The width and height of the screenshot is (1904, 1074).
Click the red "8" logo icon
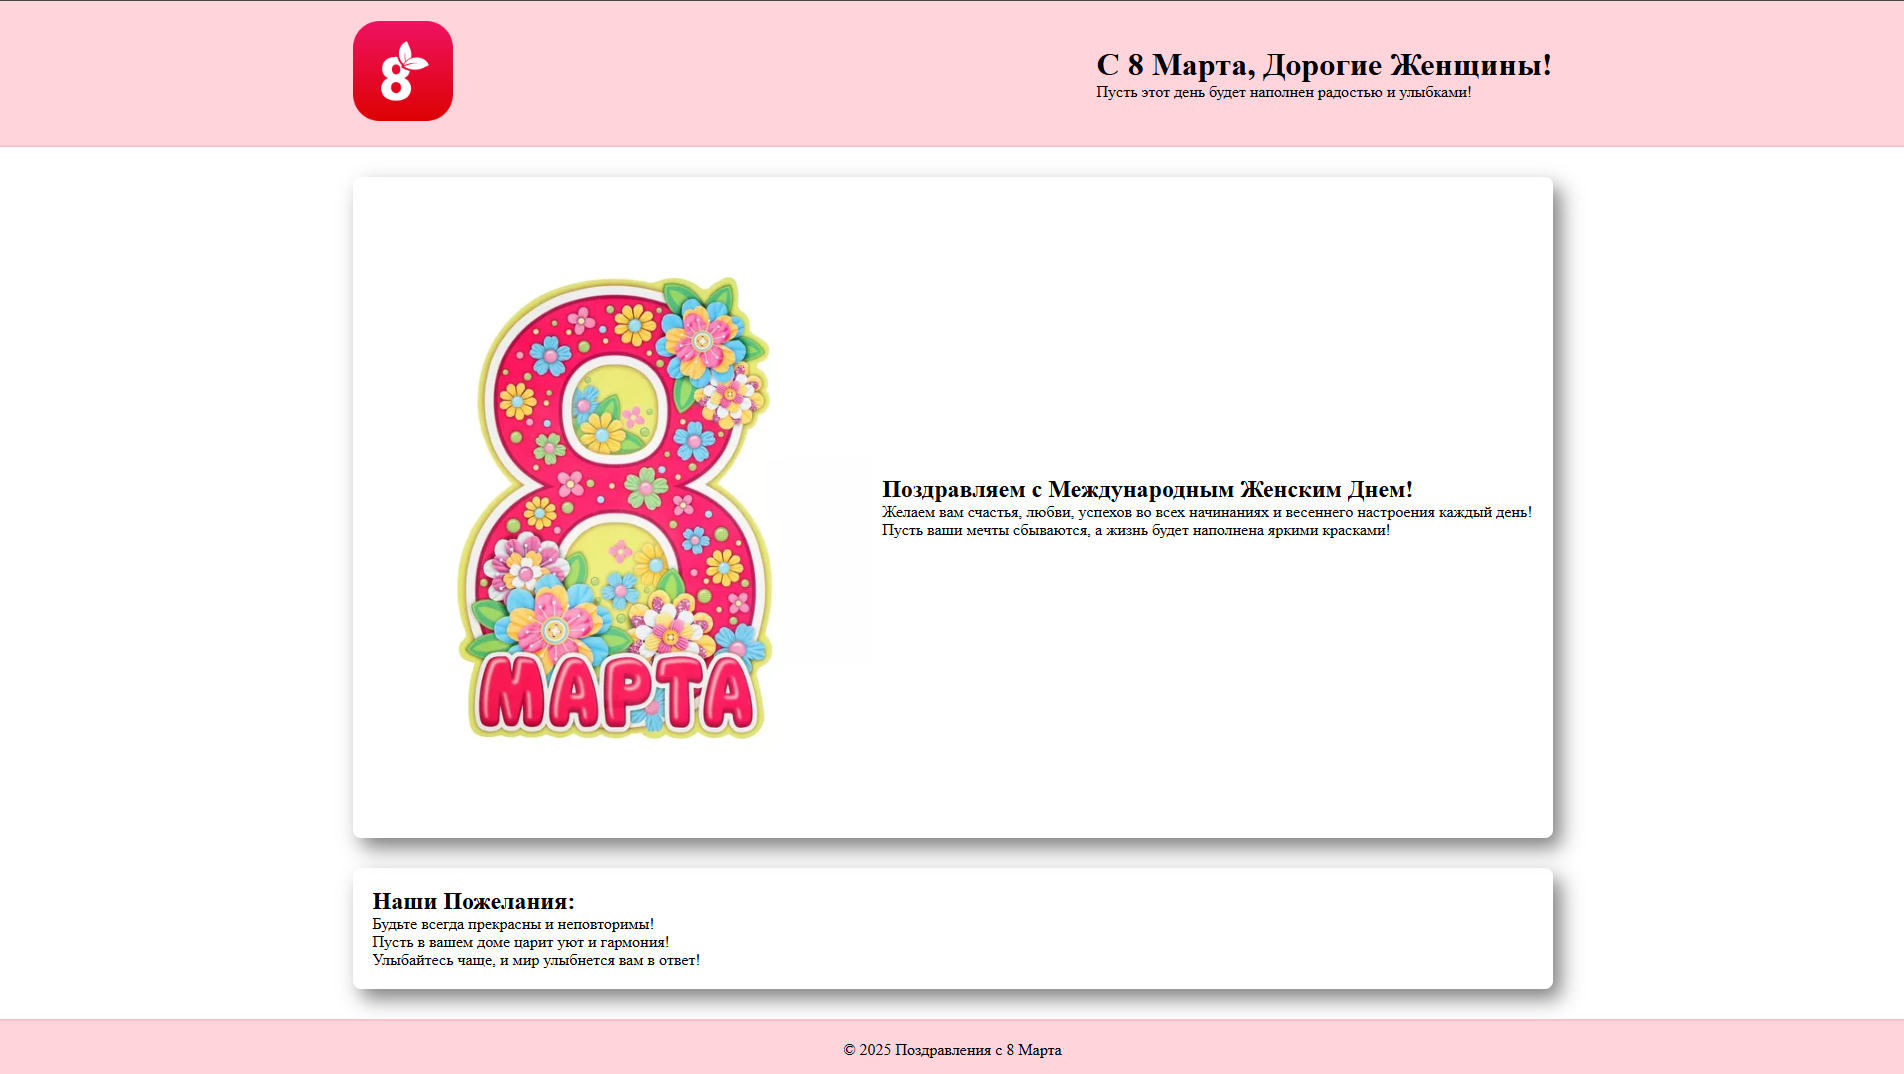pos(402,71)
